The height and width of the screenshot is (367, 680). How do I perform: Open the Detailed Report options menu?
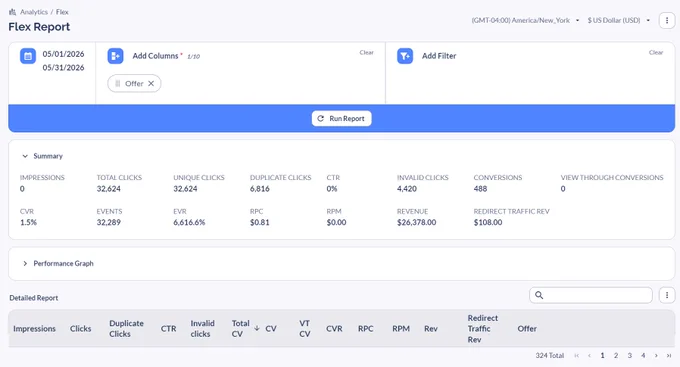(x=667, y=295)
